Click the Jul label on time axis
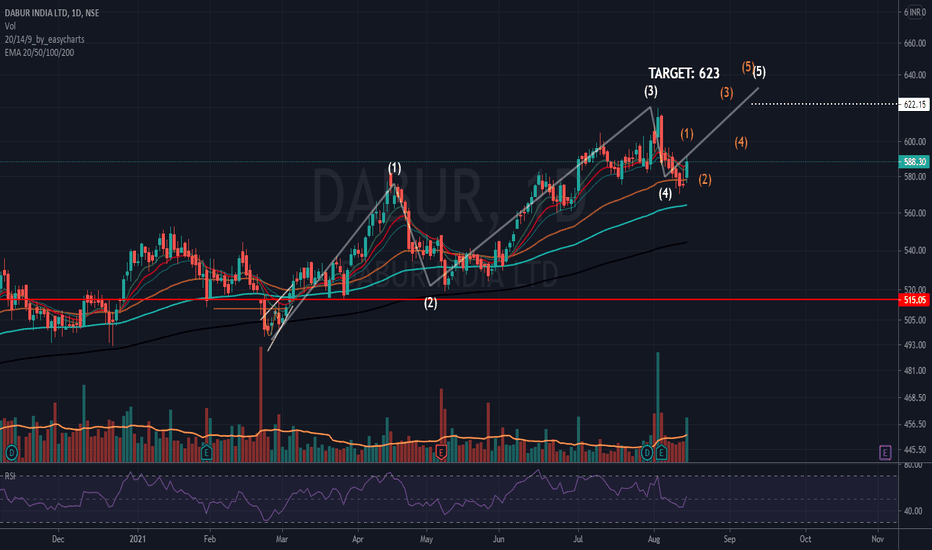 (578, 539)
